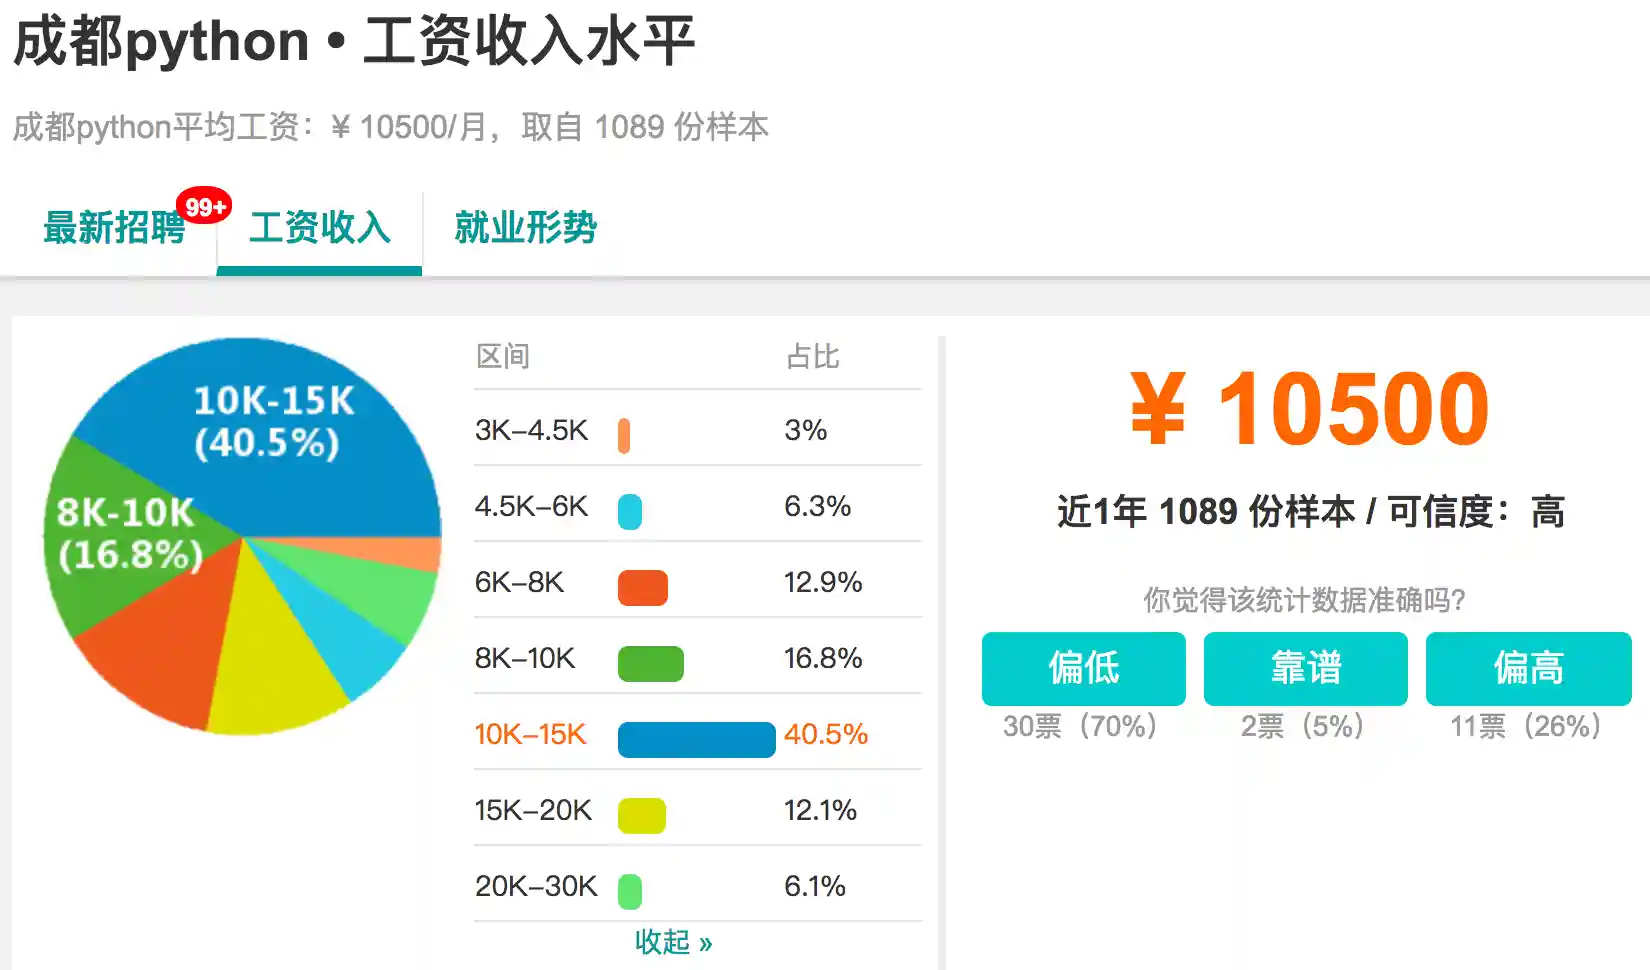Image resolution: width=1650 pixels, height=970 pixels.
Task: Click the orange-red 6K–8K bar
Action: click(642, 588)
